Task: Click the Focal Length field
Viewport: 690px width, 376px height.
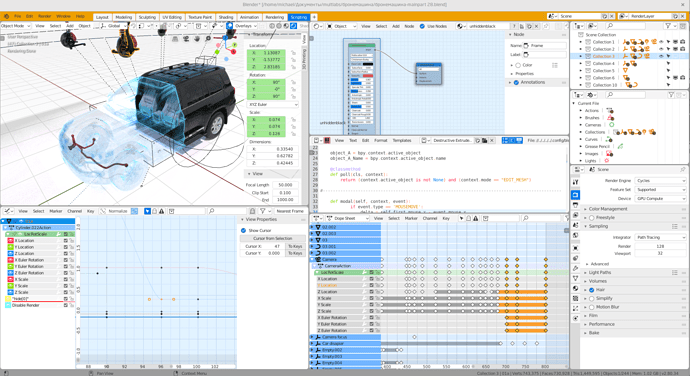Action: [285, 185]
